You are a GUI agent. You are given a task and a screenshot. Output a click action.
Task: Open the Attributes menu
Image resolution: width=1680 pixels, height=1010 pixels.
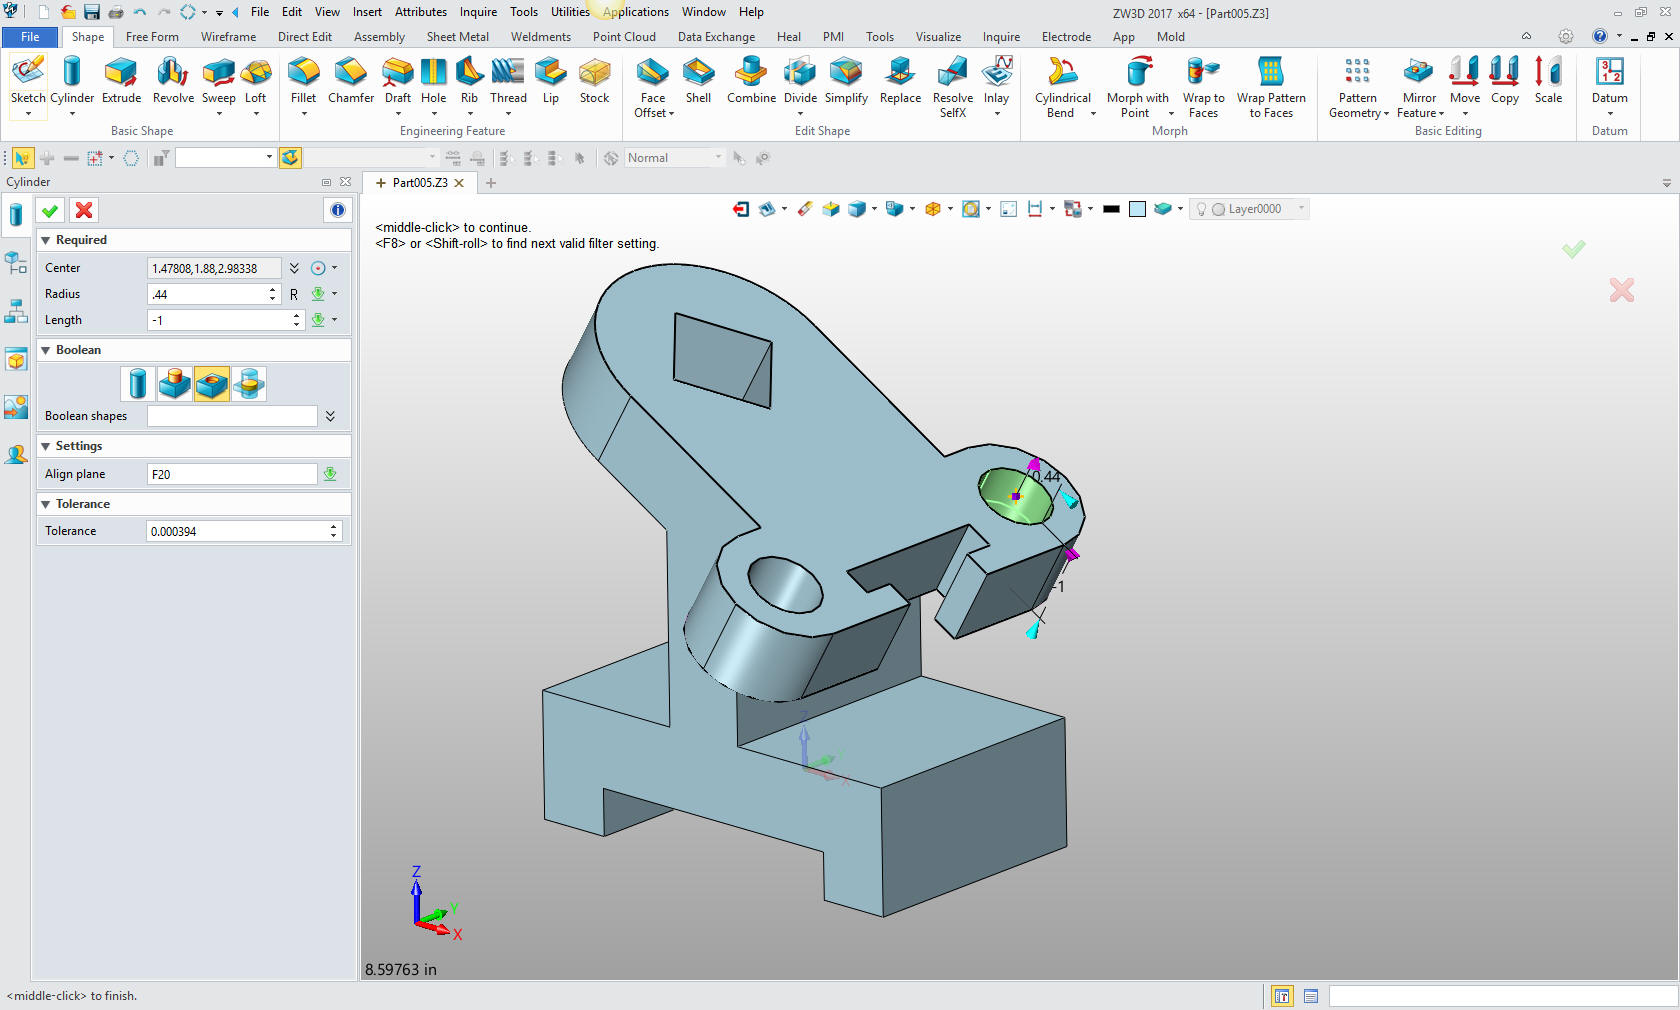(x=421, y=12)
